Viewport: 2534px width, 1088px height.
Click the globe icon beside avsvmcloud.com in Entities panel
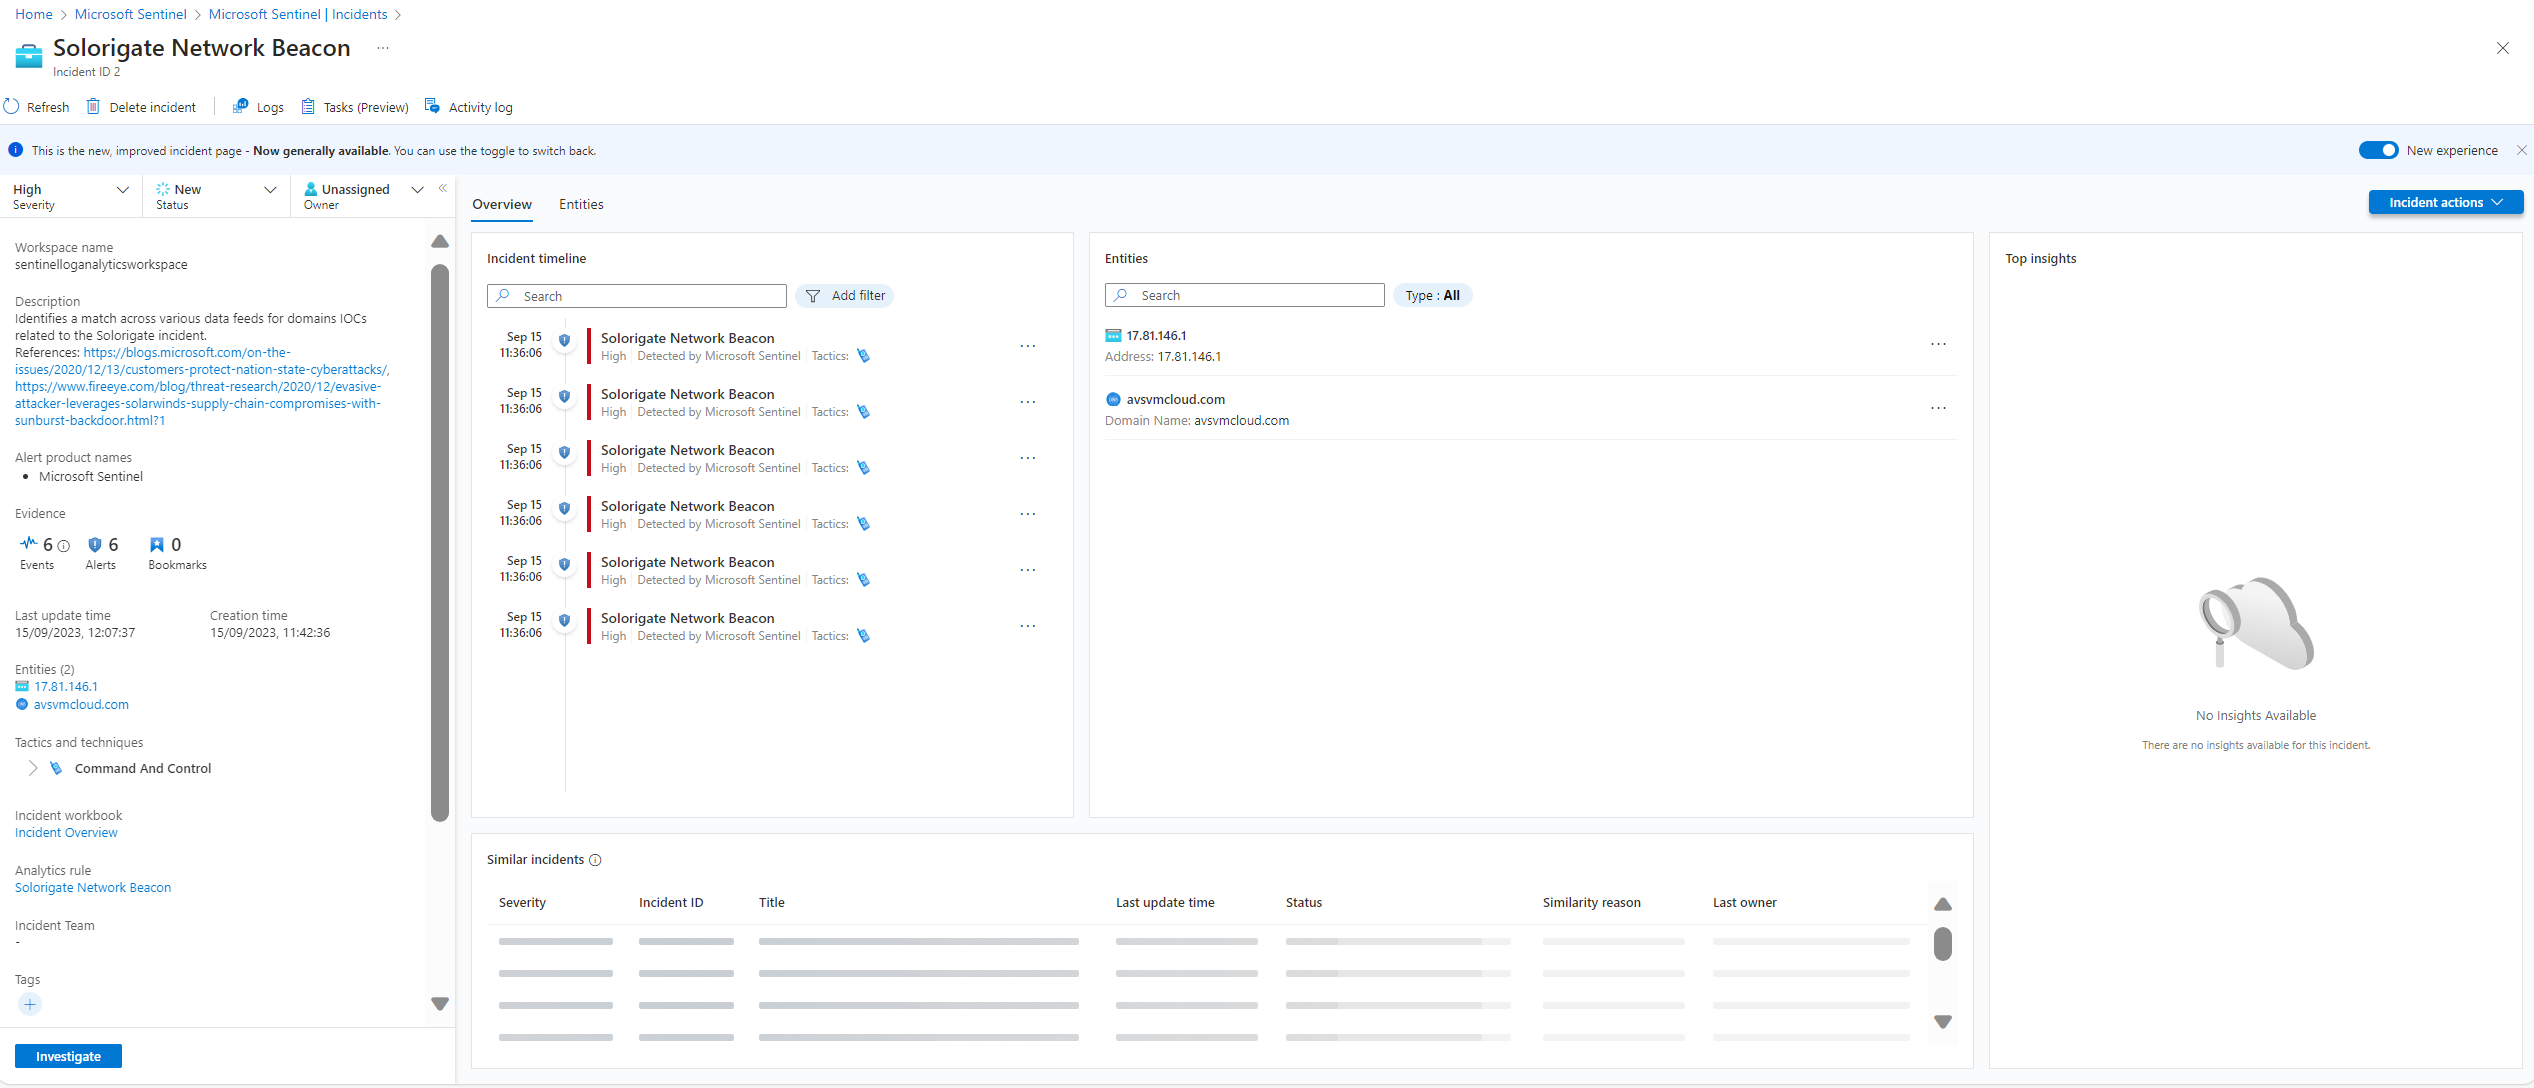click(1113, 399)
